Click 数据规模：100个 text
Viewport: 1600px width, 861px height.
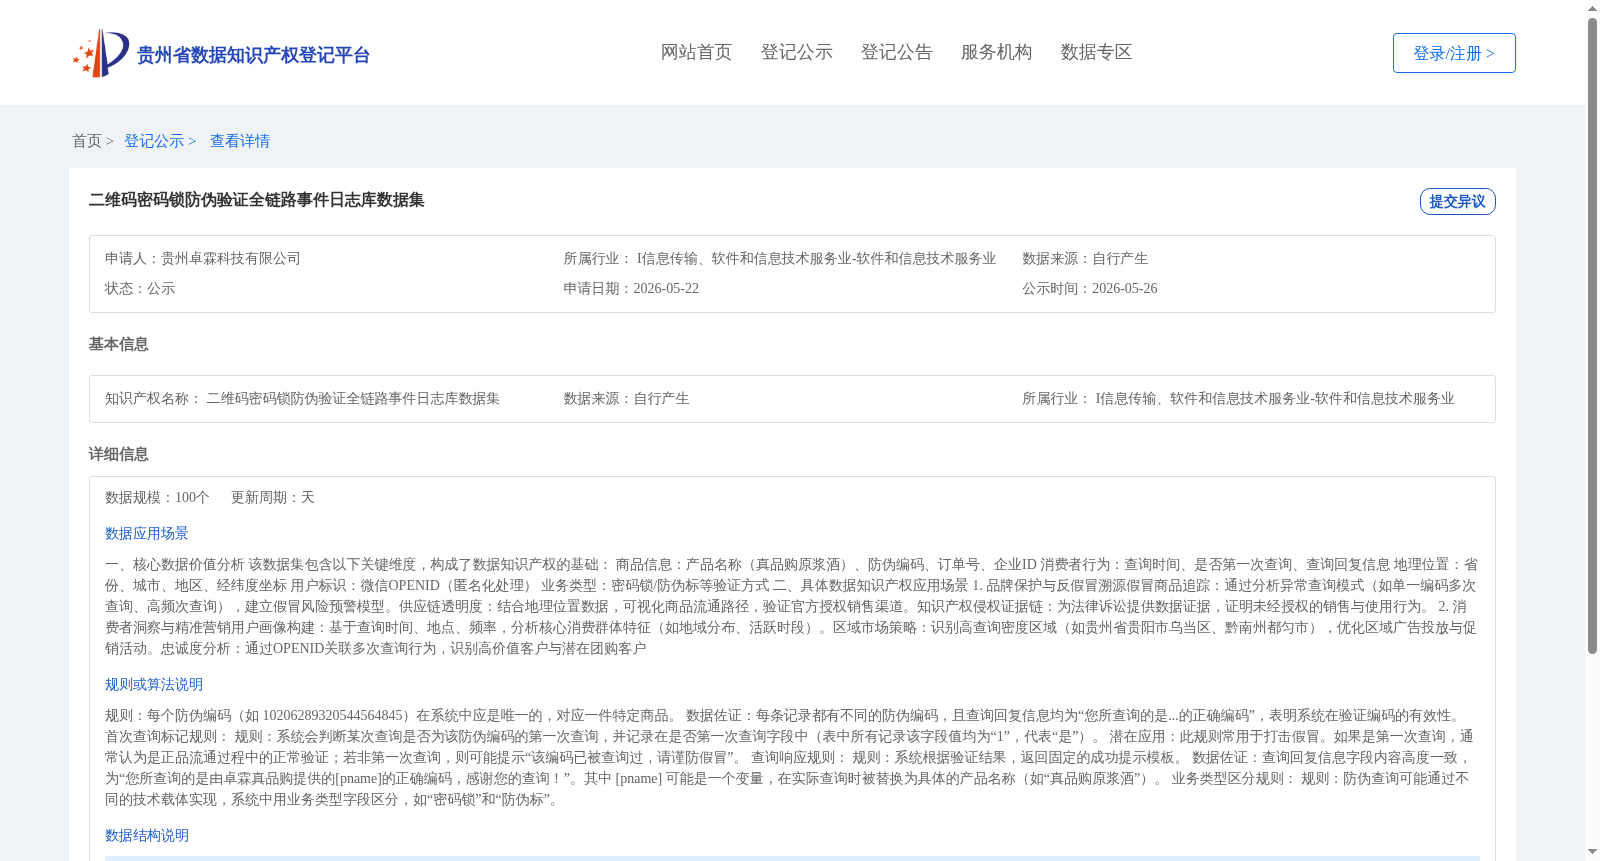tap(157, 498)
